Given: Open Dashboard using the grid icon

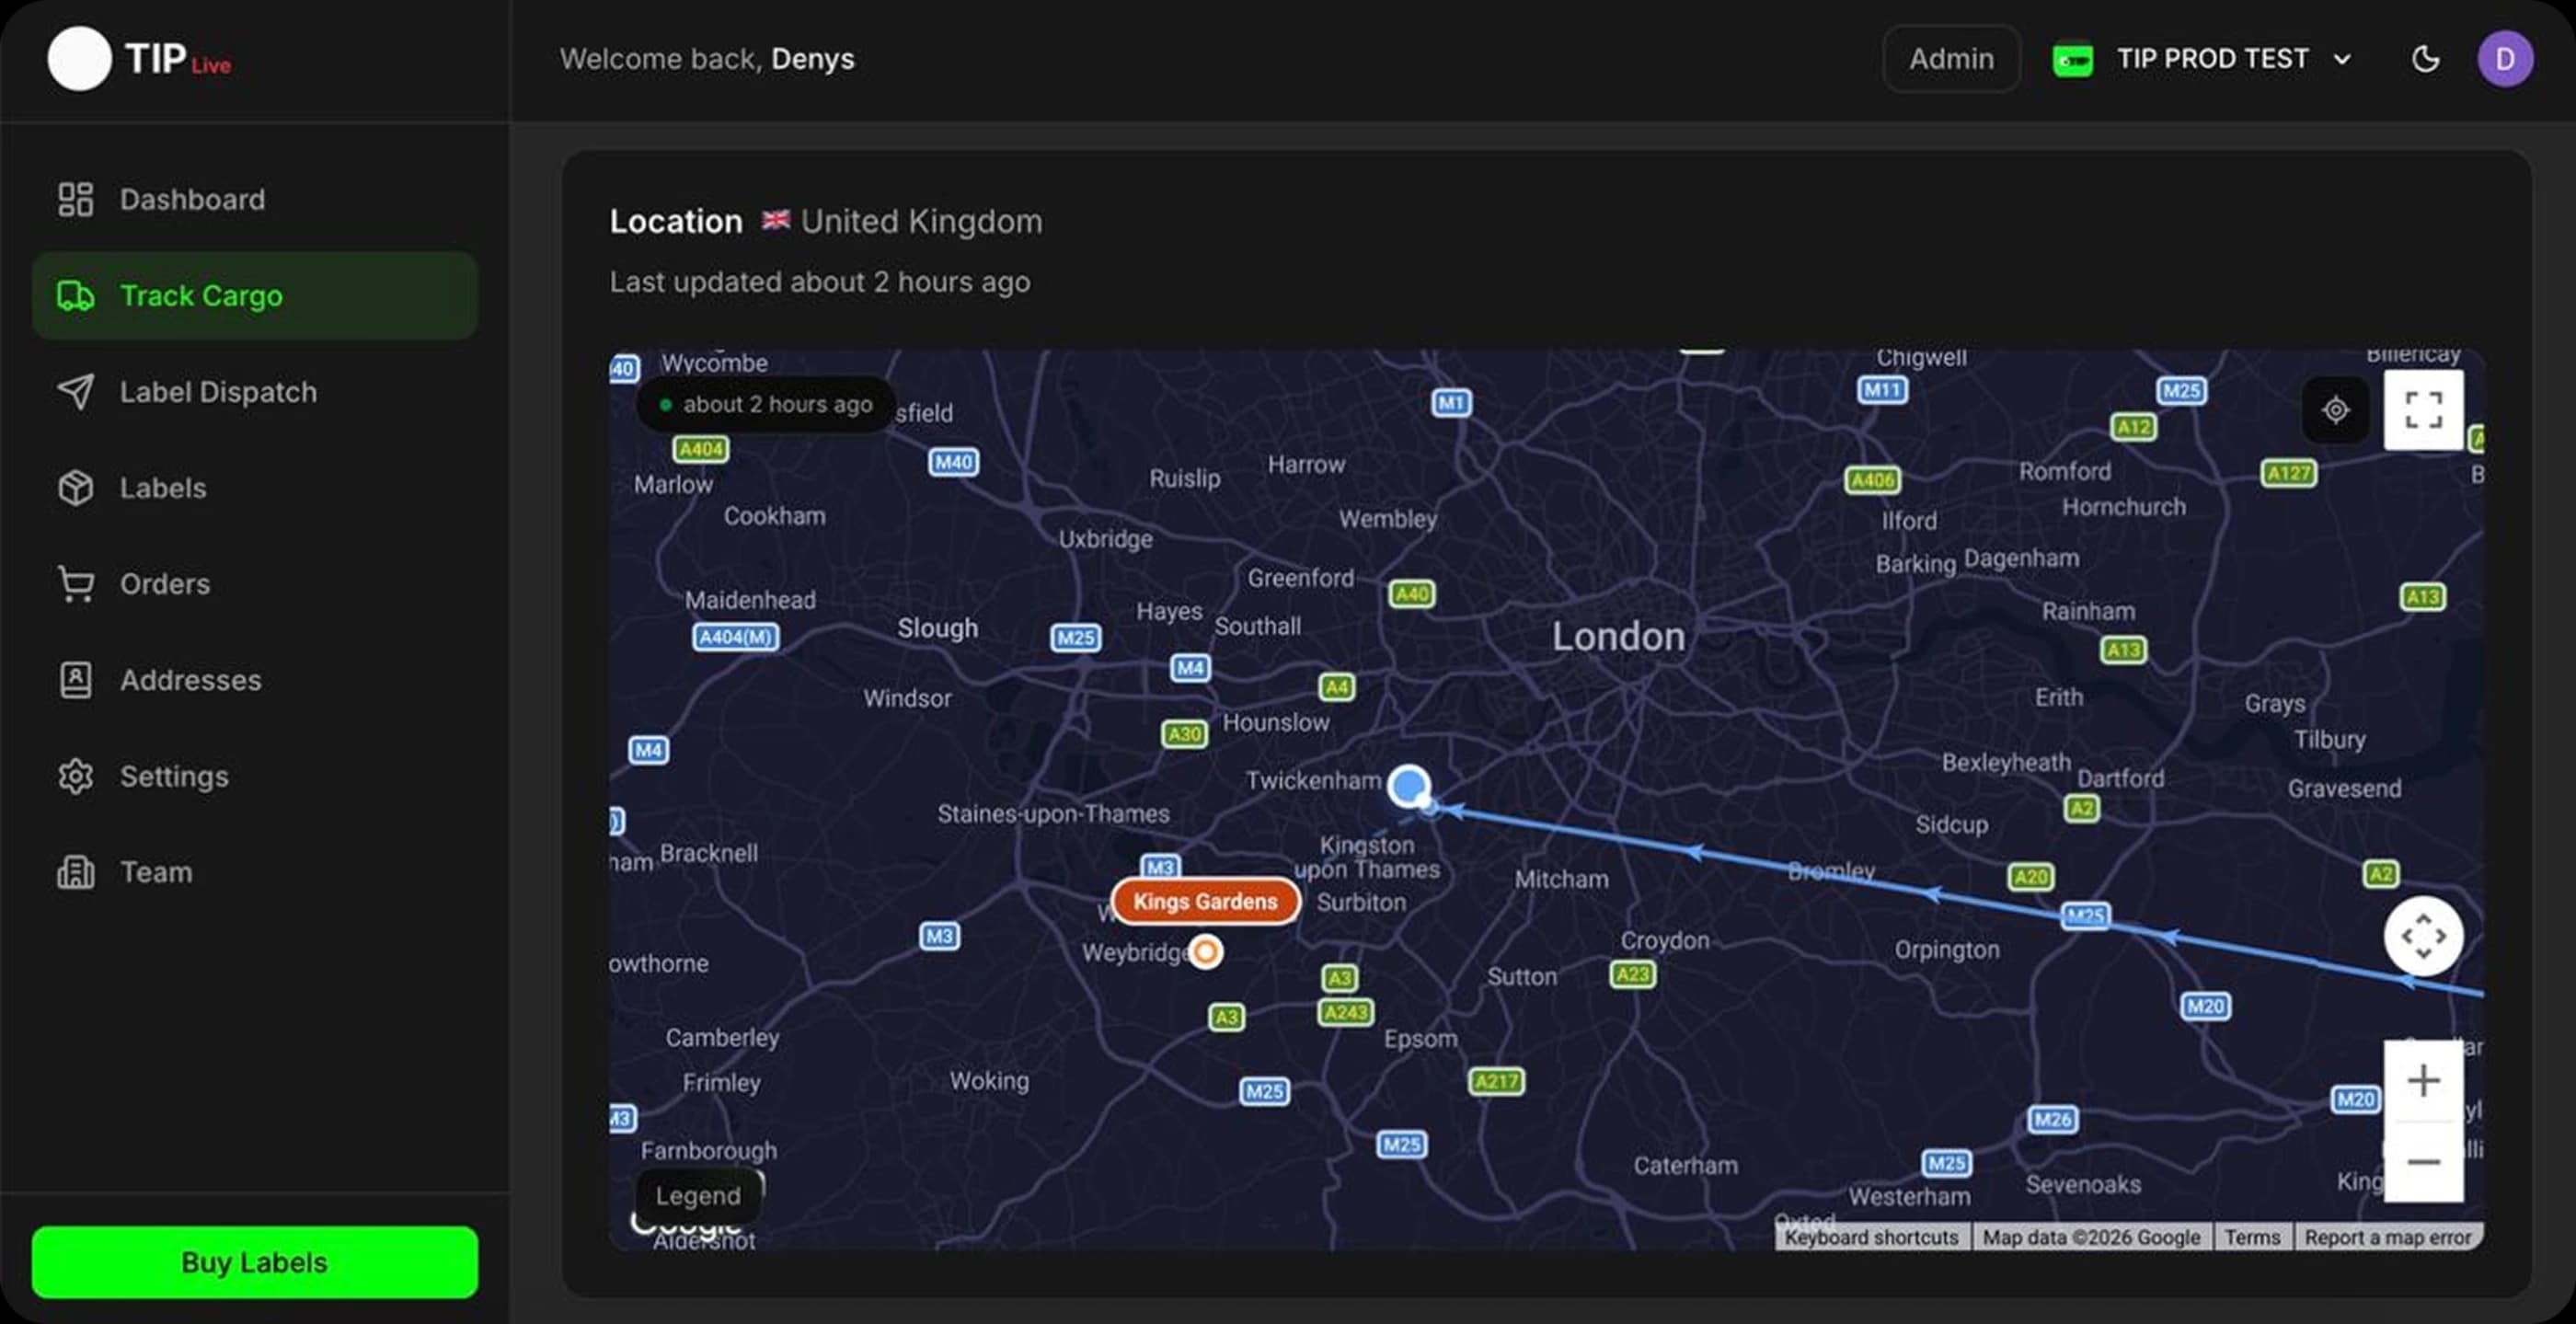Looking at the screenshot, I should [x=75, y=199].
